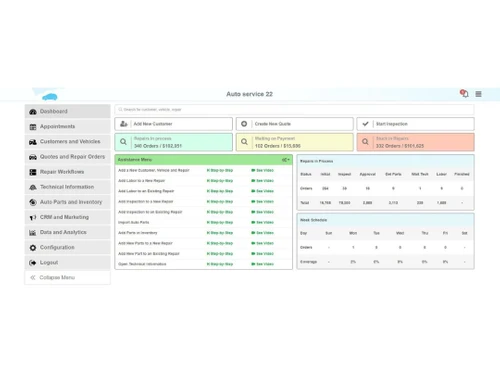Viewport: 500px width, 375px height.
Task: See Video for Open Technical Information
Action: 262,264
